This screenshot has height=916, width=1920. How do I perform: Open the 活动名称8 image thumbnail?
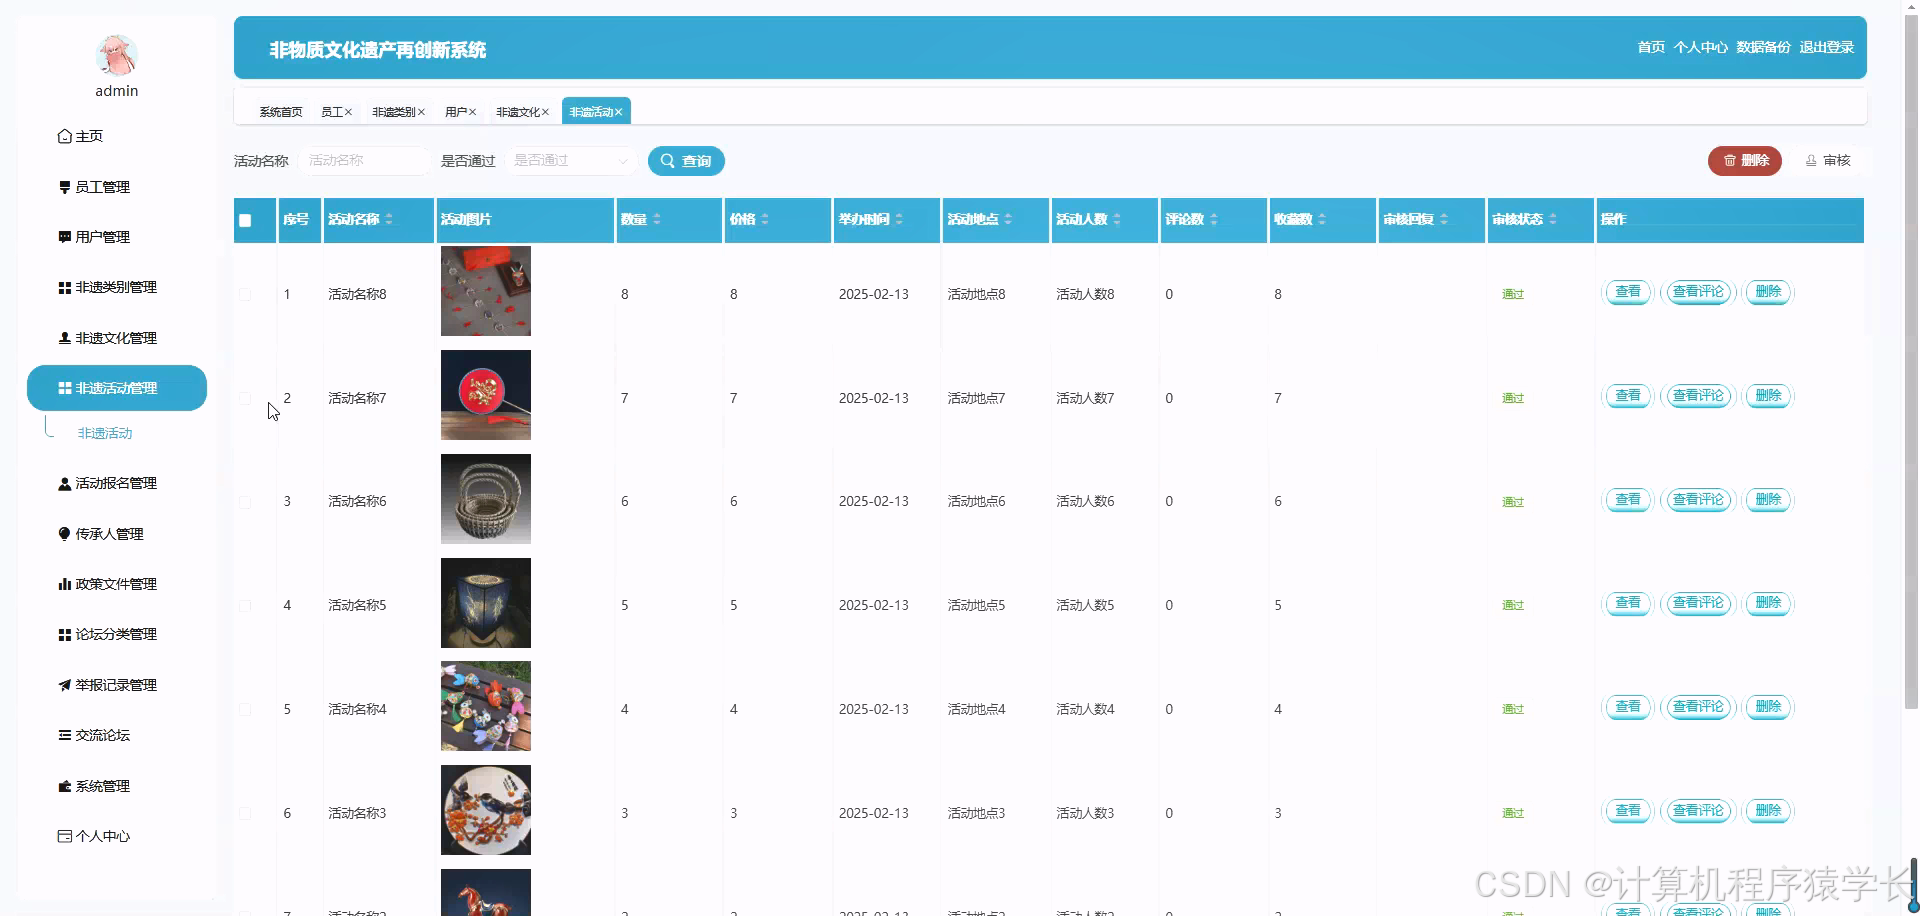pos(486,291)
